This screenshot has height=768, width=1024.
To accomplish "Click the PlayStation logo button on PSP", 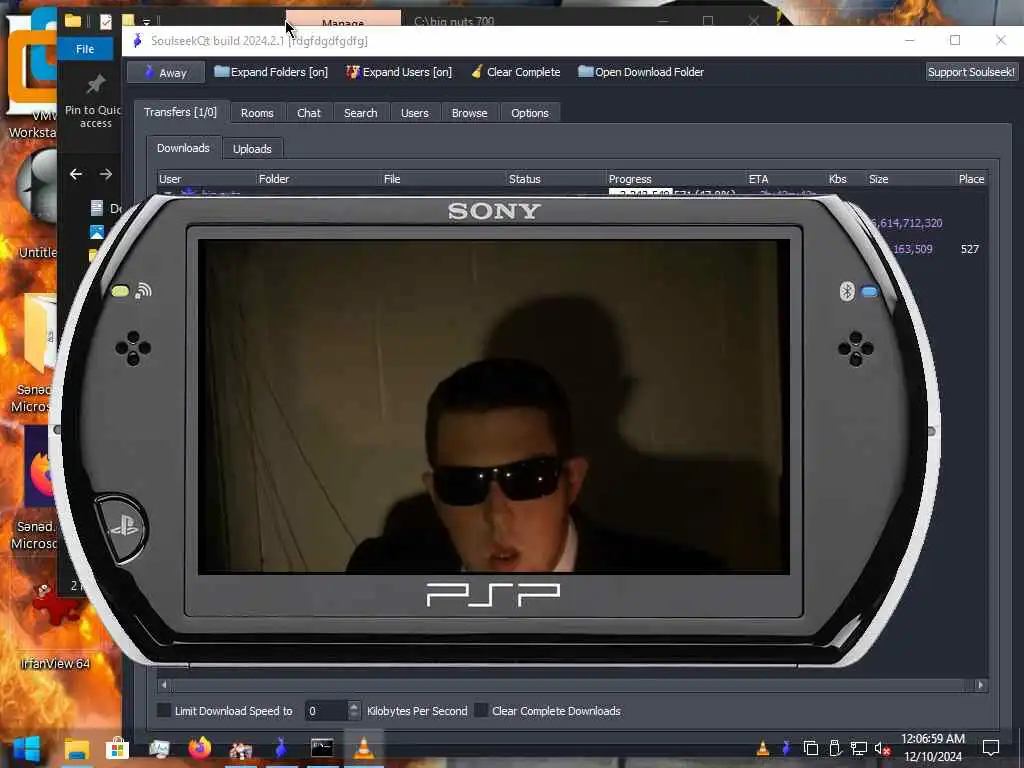I will point(123,528).
